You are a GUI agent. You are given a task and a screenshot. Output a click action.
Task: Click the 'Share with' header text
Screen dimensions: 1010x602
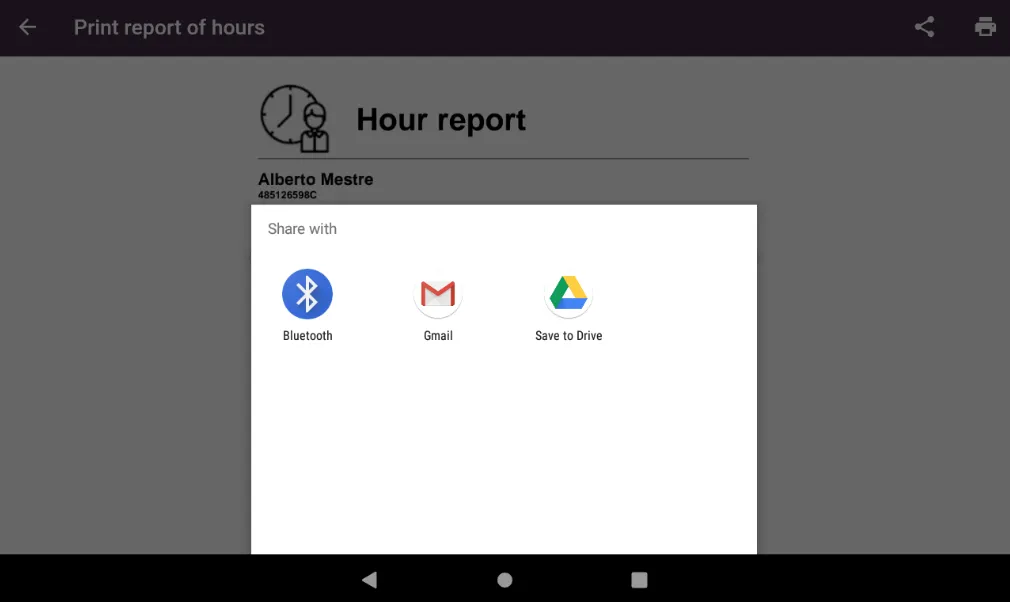302,229
